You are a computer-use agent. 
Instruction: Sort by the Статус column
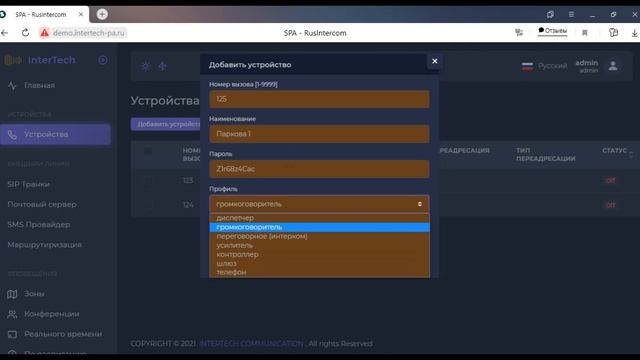[617, 151]
